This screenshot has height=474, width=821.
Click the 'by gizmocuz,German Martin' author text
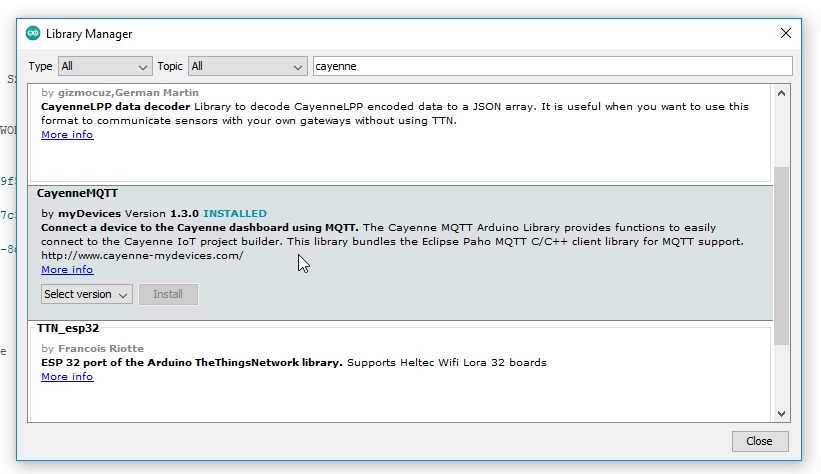point(120,93)
